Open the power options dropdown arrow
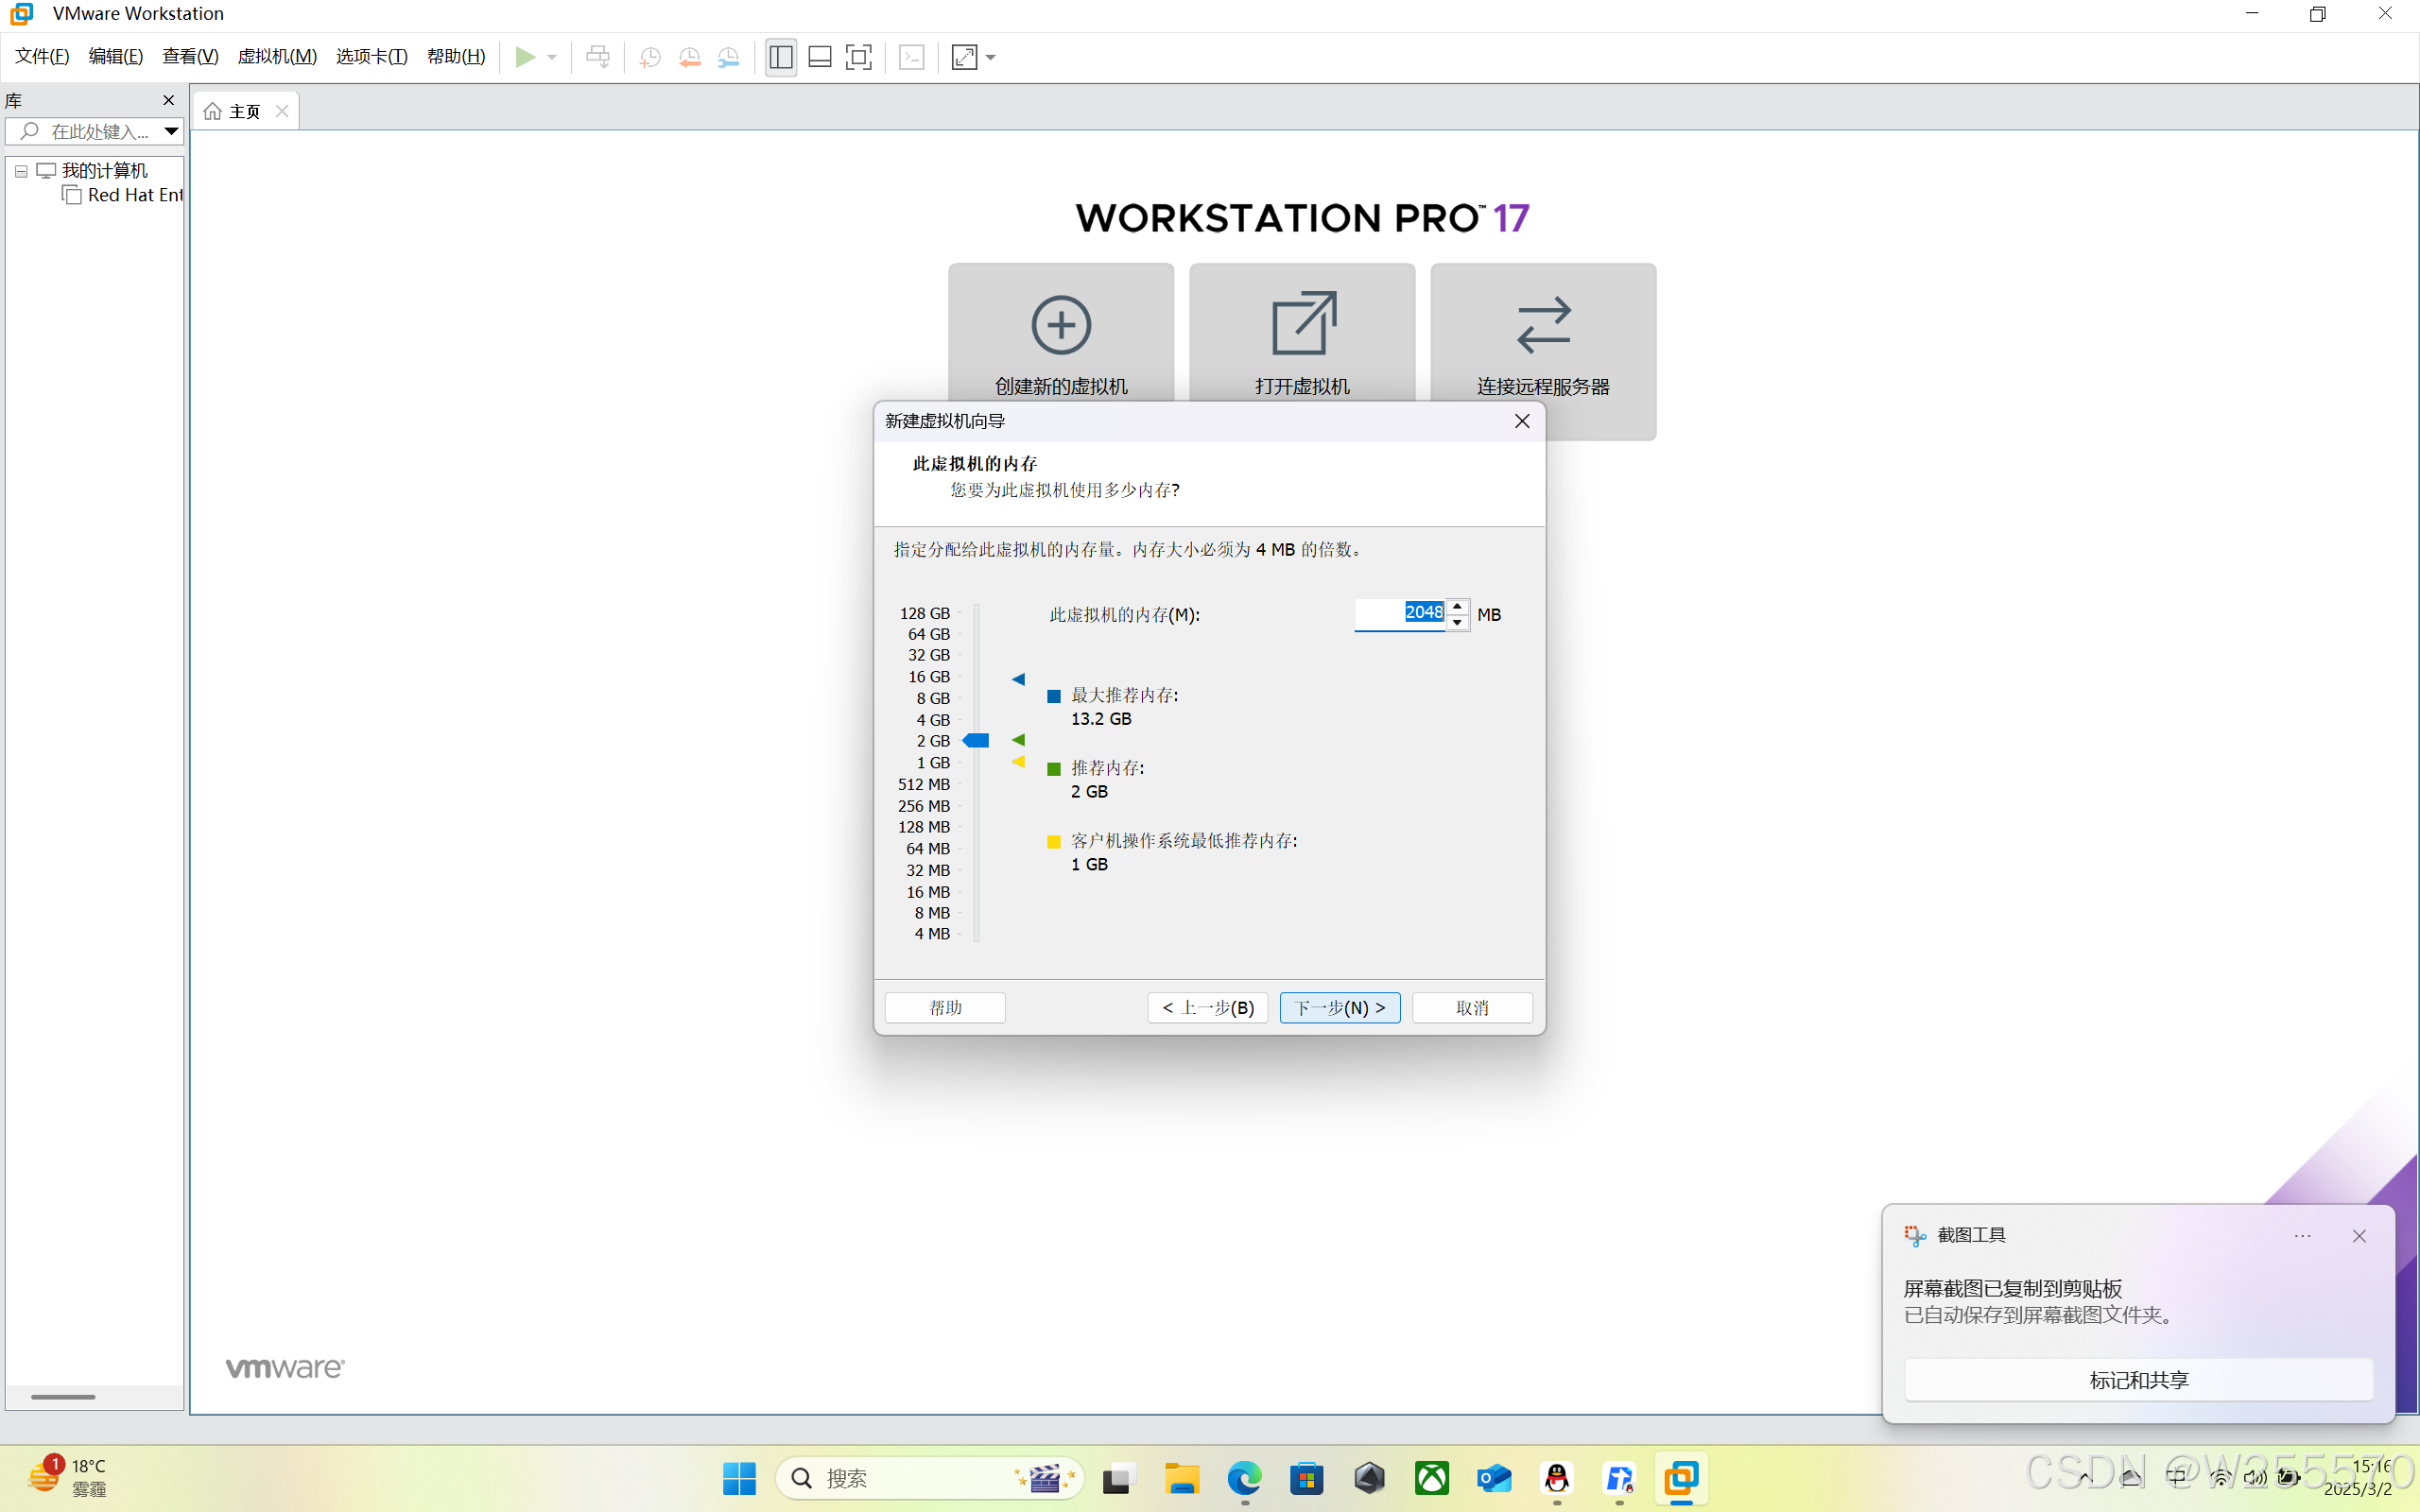This screenshot has width=2420, height=1512. coord(552,57)
